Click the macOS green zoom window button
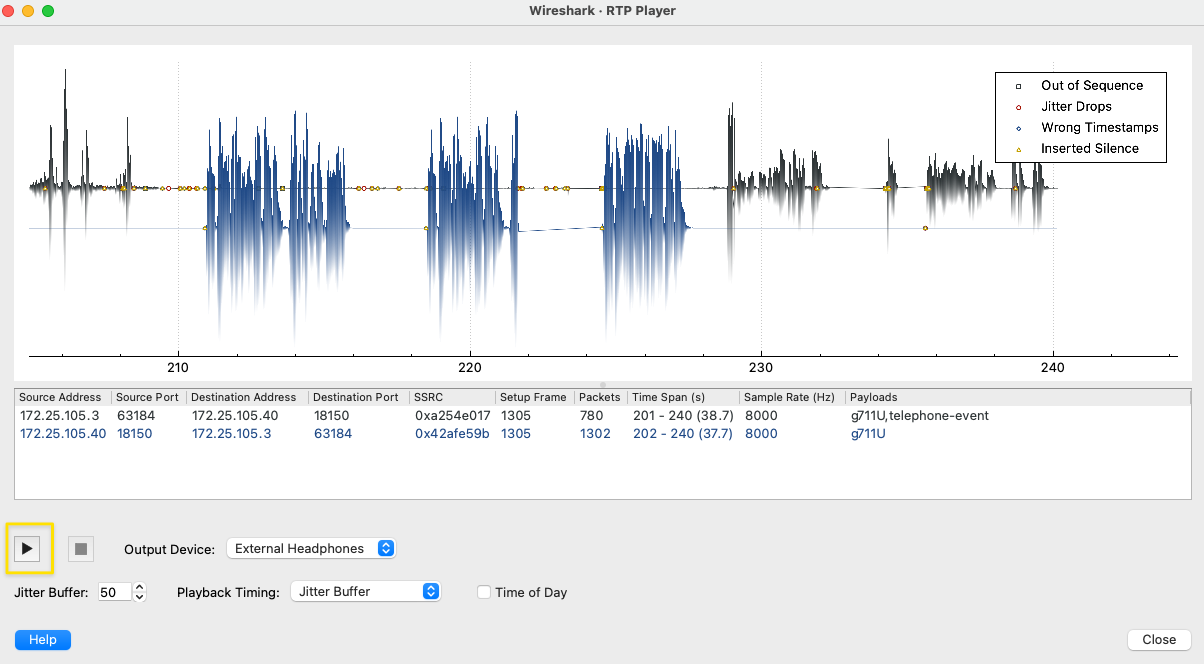 pos(48,11)
